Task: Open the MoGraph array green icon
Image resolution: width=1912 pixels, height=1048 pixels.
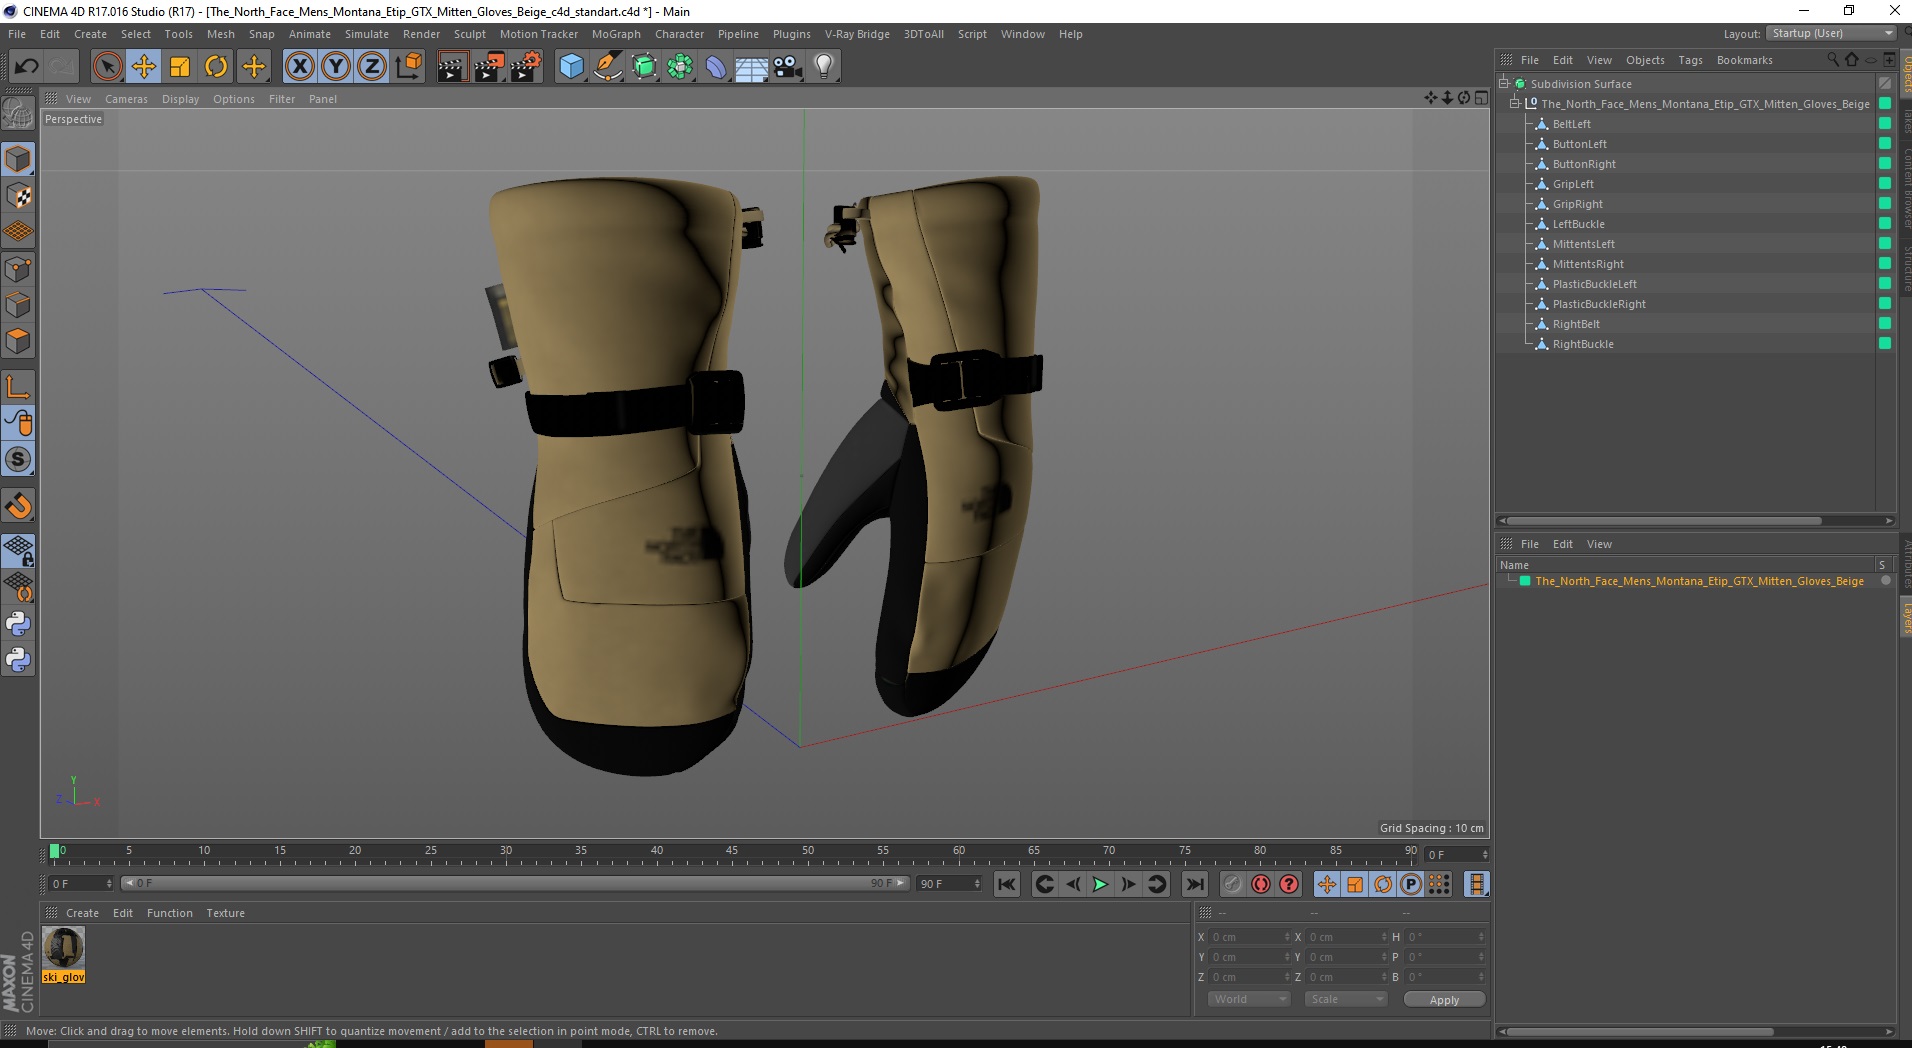Action: (680, 67)
